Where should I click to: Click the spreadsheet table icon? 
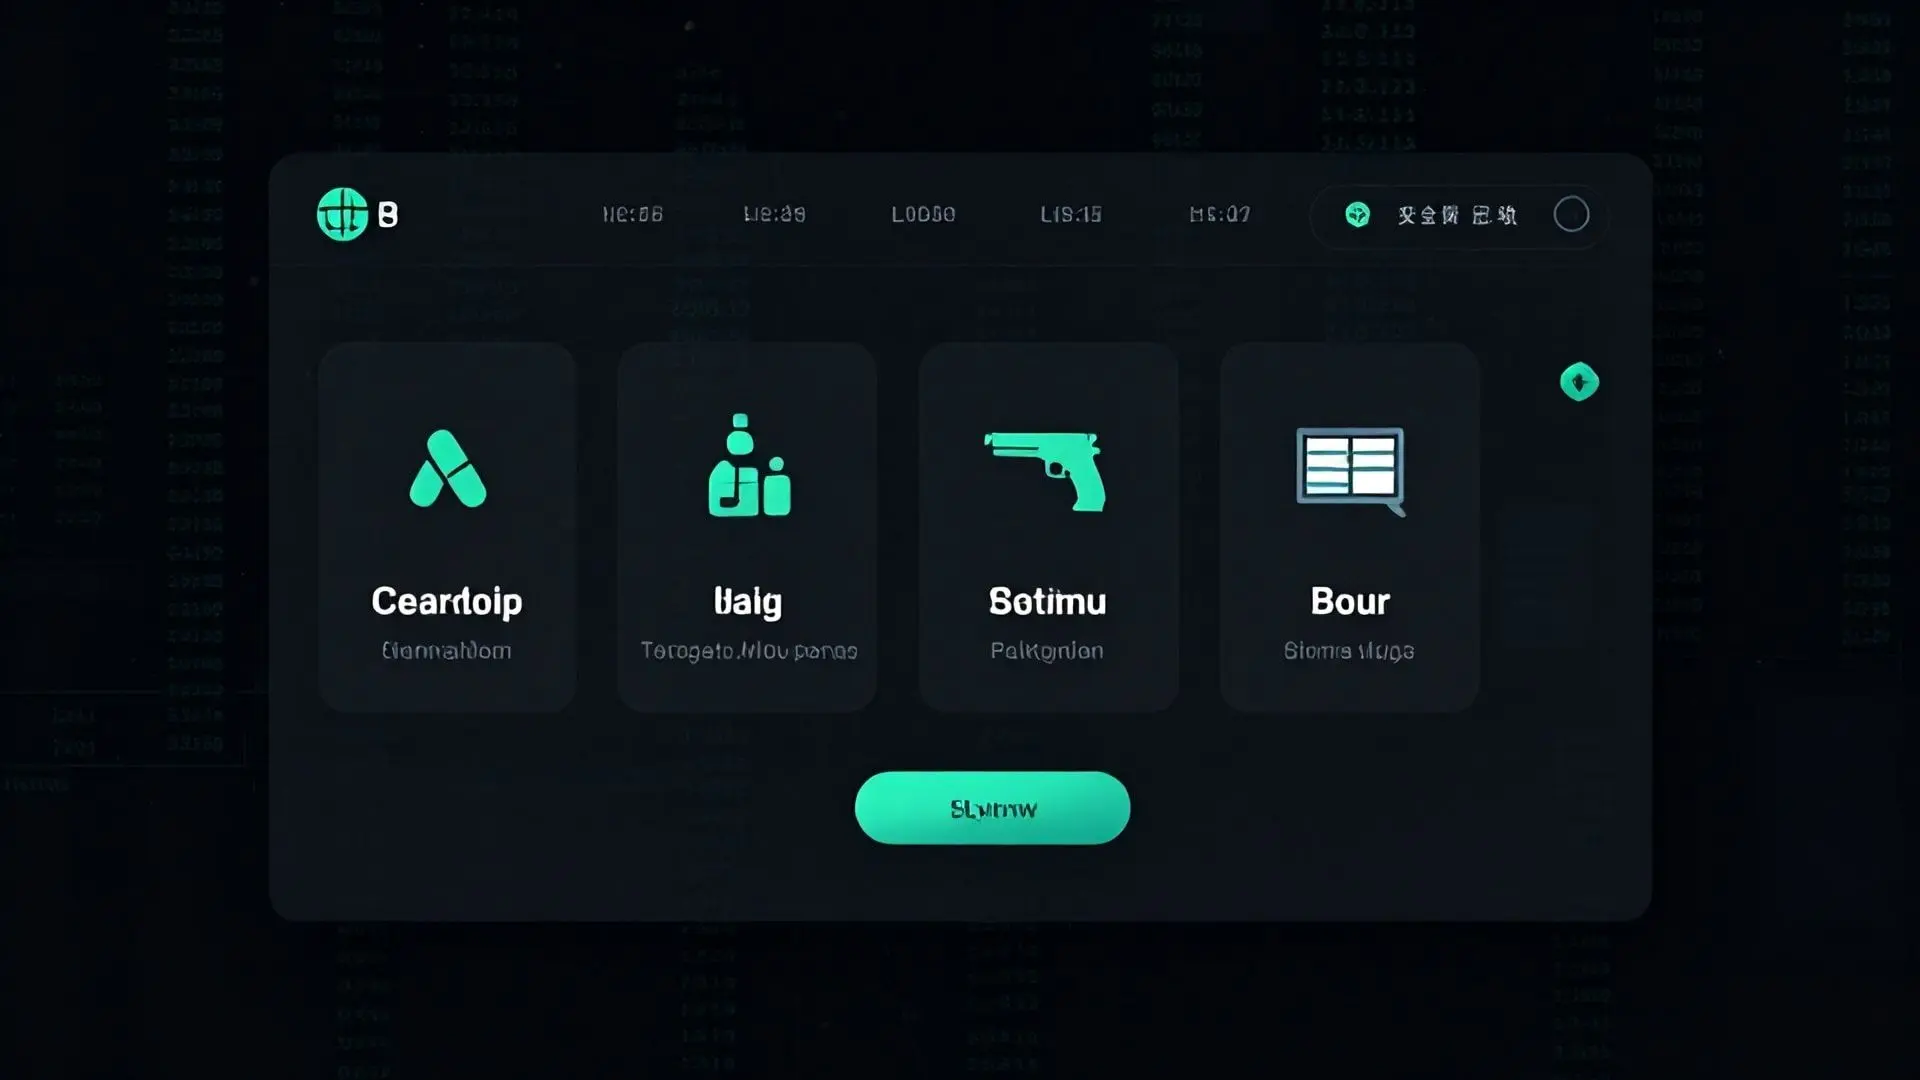coord(1350,468)
